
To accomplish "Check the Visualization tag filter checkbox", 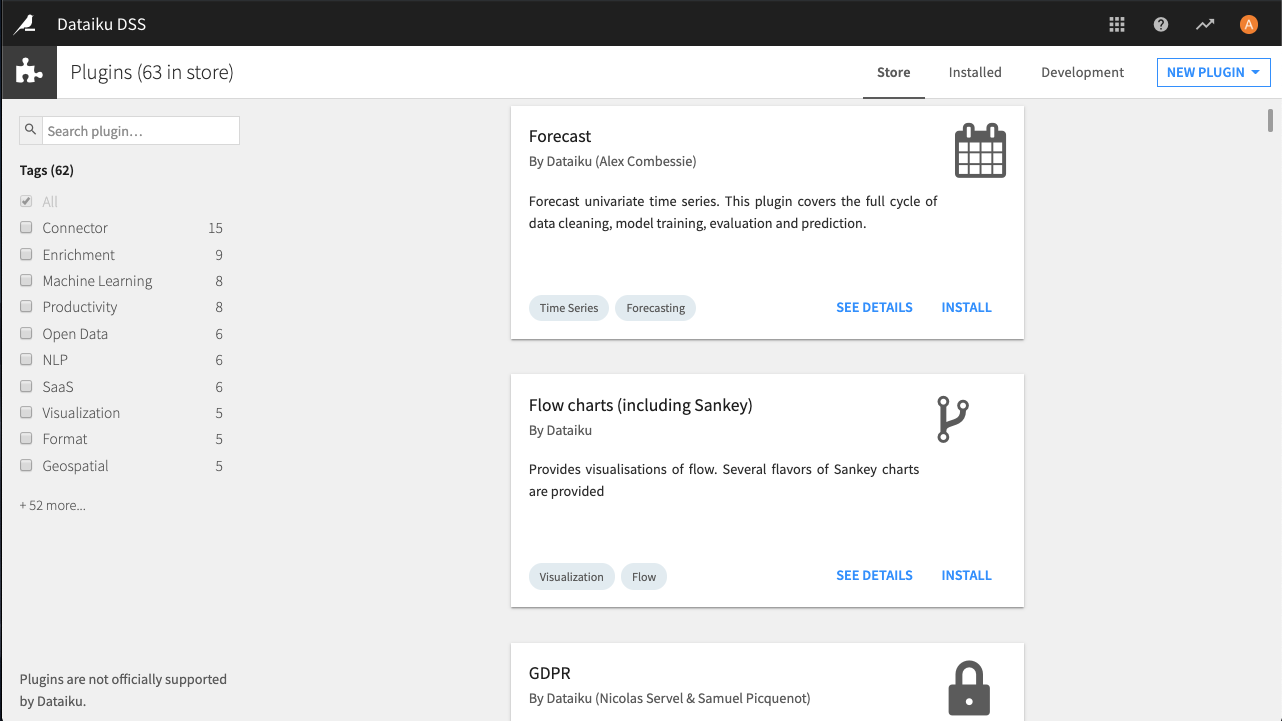I will (x=26, y=412).
